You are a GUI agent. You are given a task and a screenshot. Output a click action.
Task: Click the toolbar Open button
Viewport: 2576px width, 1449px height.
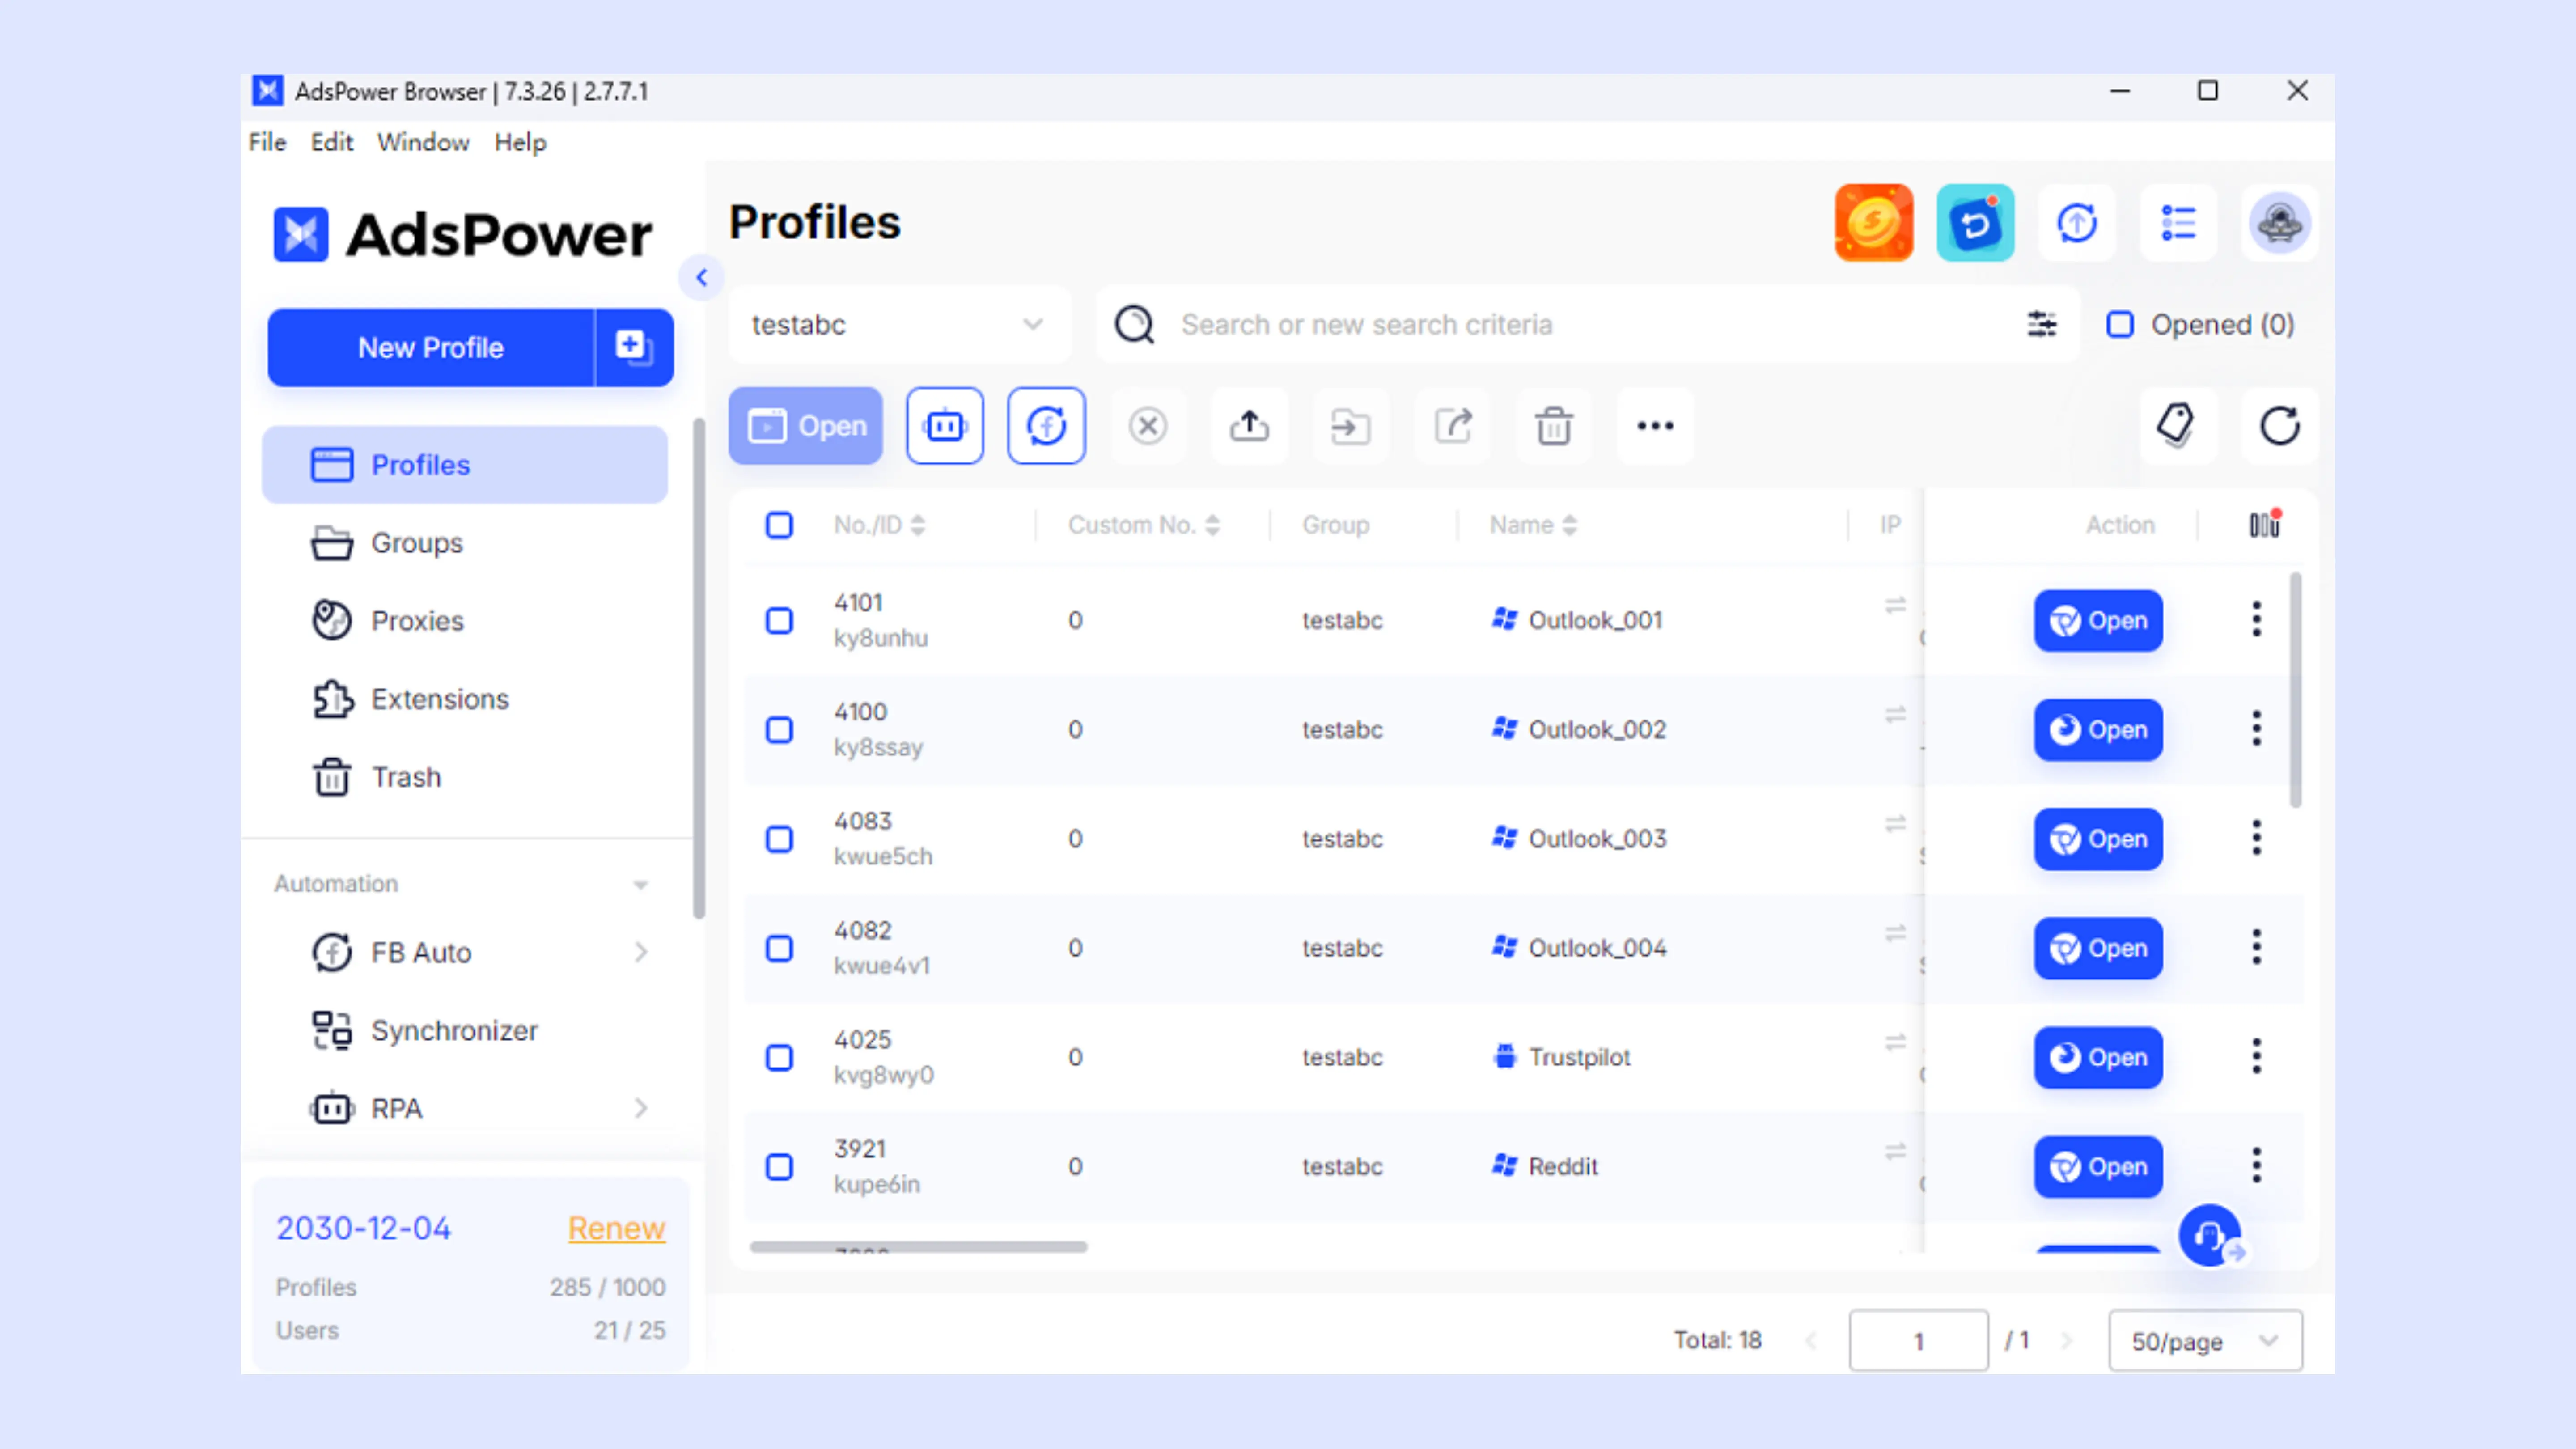pyautogui.click(x=805, y=426)
